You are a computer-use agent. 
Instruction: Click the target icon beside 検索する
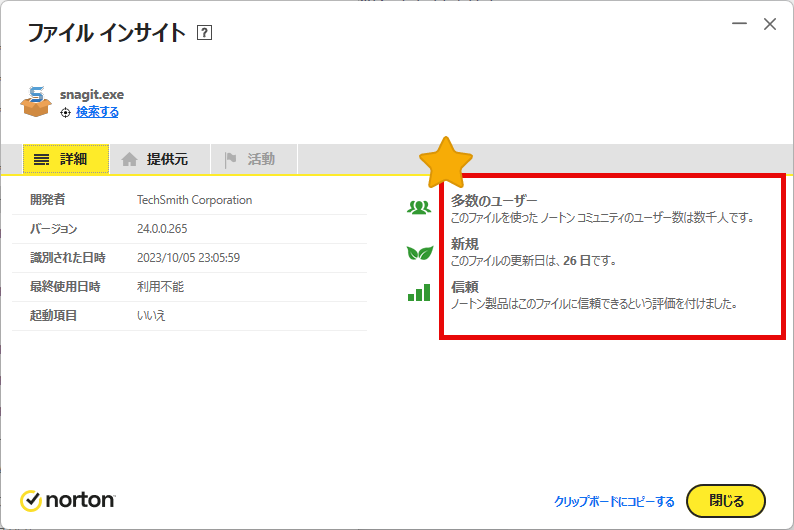tap(65, 112)
